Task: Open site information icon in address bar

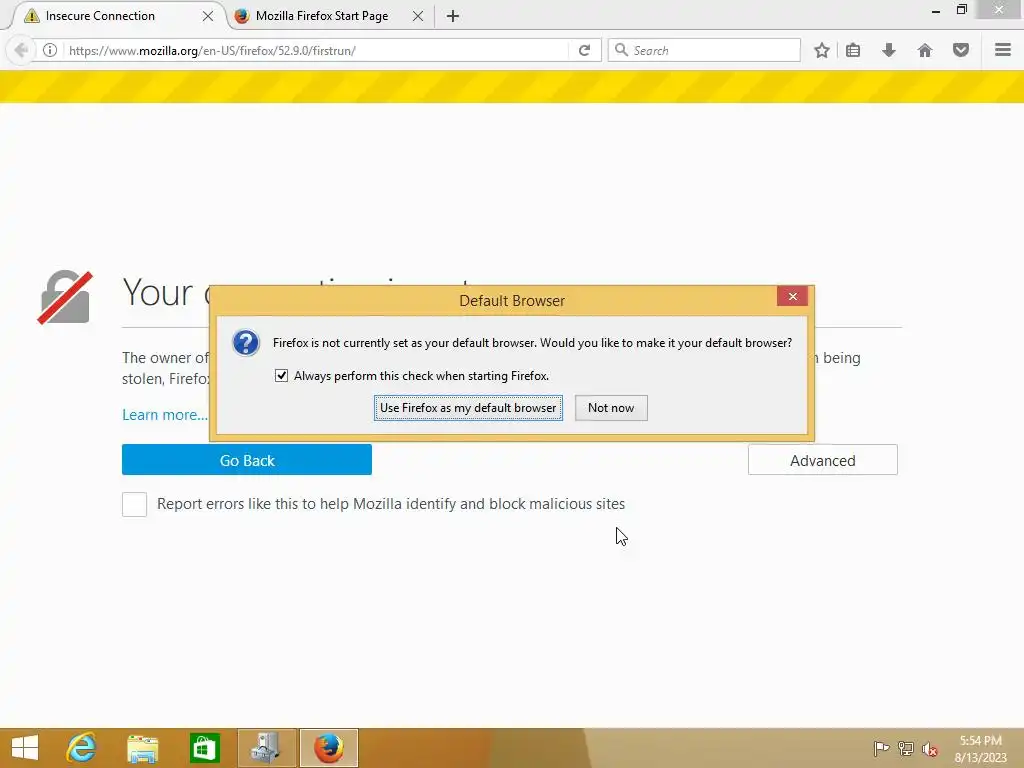Action: 50,50
